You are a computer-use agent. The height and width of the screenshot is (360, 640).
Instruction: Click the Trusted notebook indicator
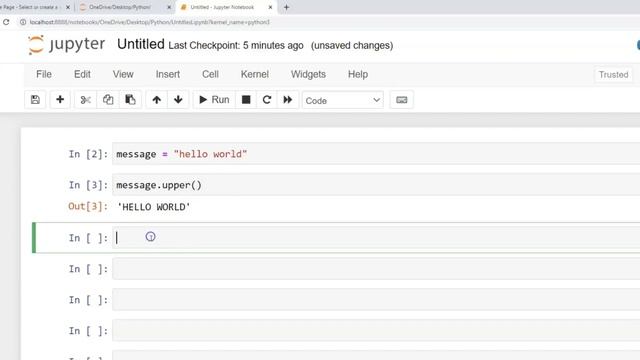613,75
